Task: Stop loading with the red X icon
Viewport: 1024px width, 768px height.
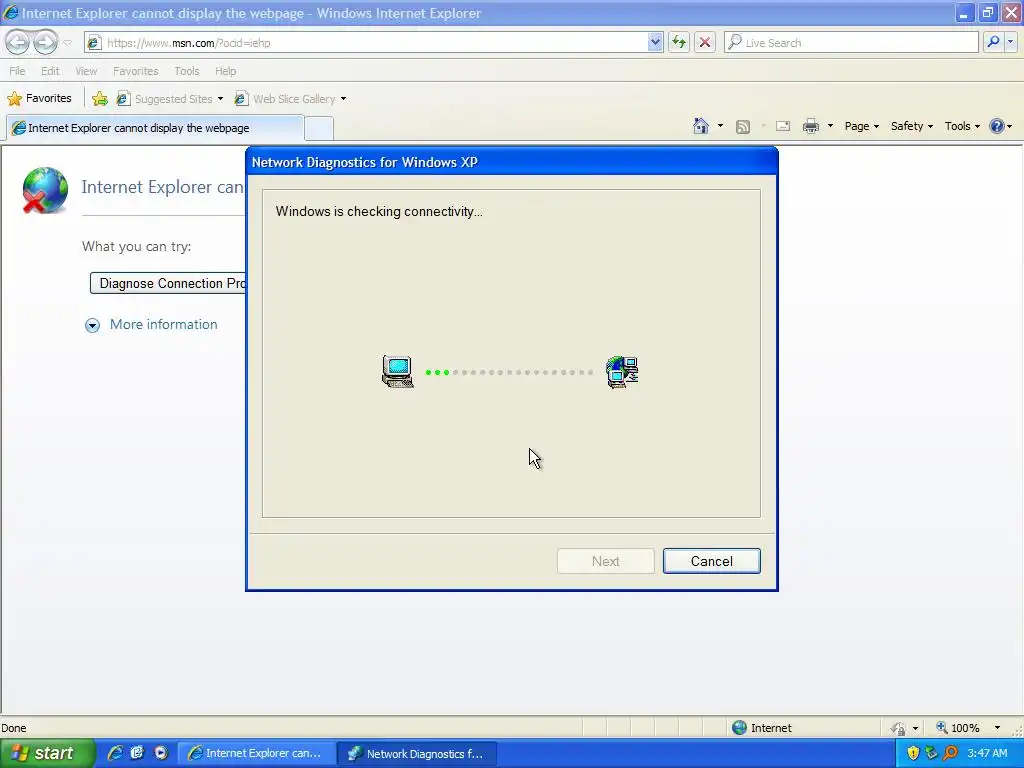Action: click(x=705, y=43)
